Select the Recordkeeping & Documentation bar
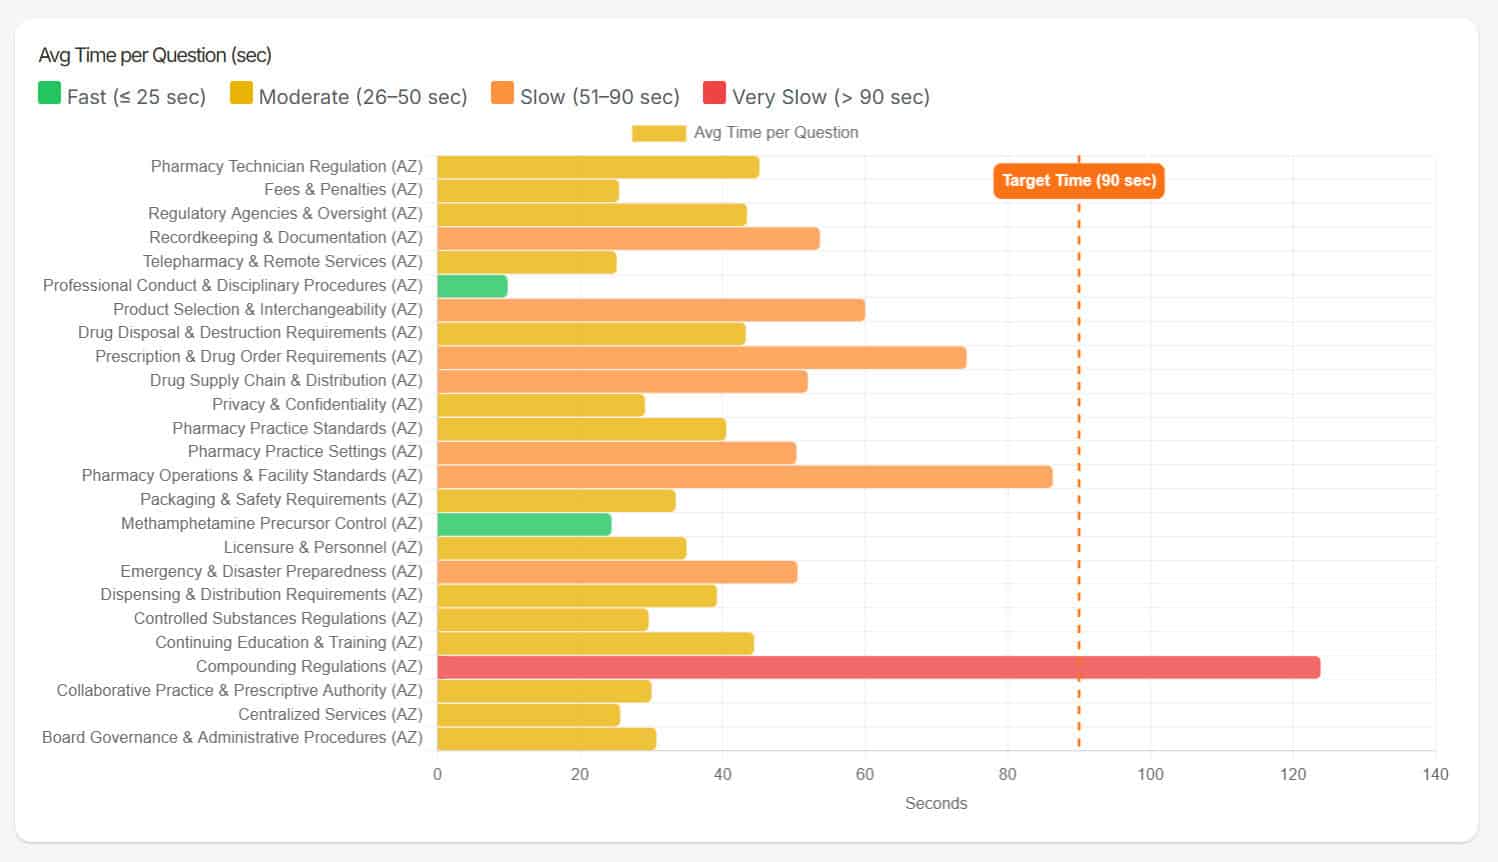1498x862 pixels. click(628, 238)
